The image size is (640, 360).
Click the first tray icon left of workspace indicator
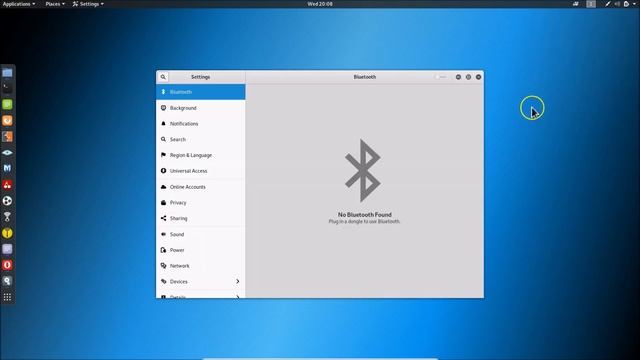[576, 4]
